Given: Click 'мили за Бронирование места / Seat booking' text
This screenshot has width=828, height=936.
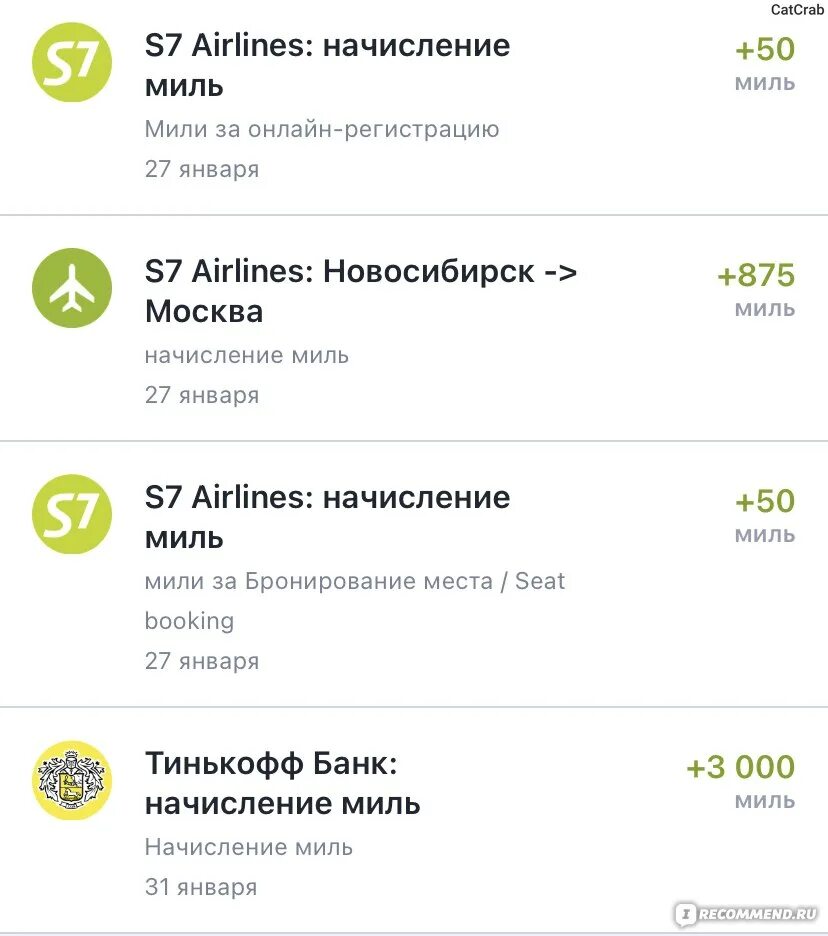Looking at the screenshot, I should click(355, 601).
